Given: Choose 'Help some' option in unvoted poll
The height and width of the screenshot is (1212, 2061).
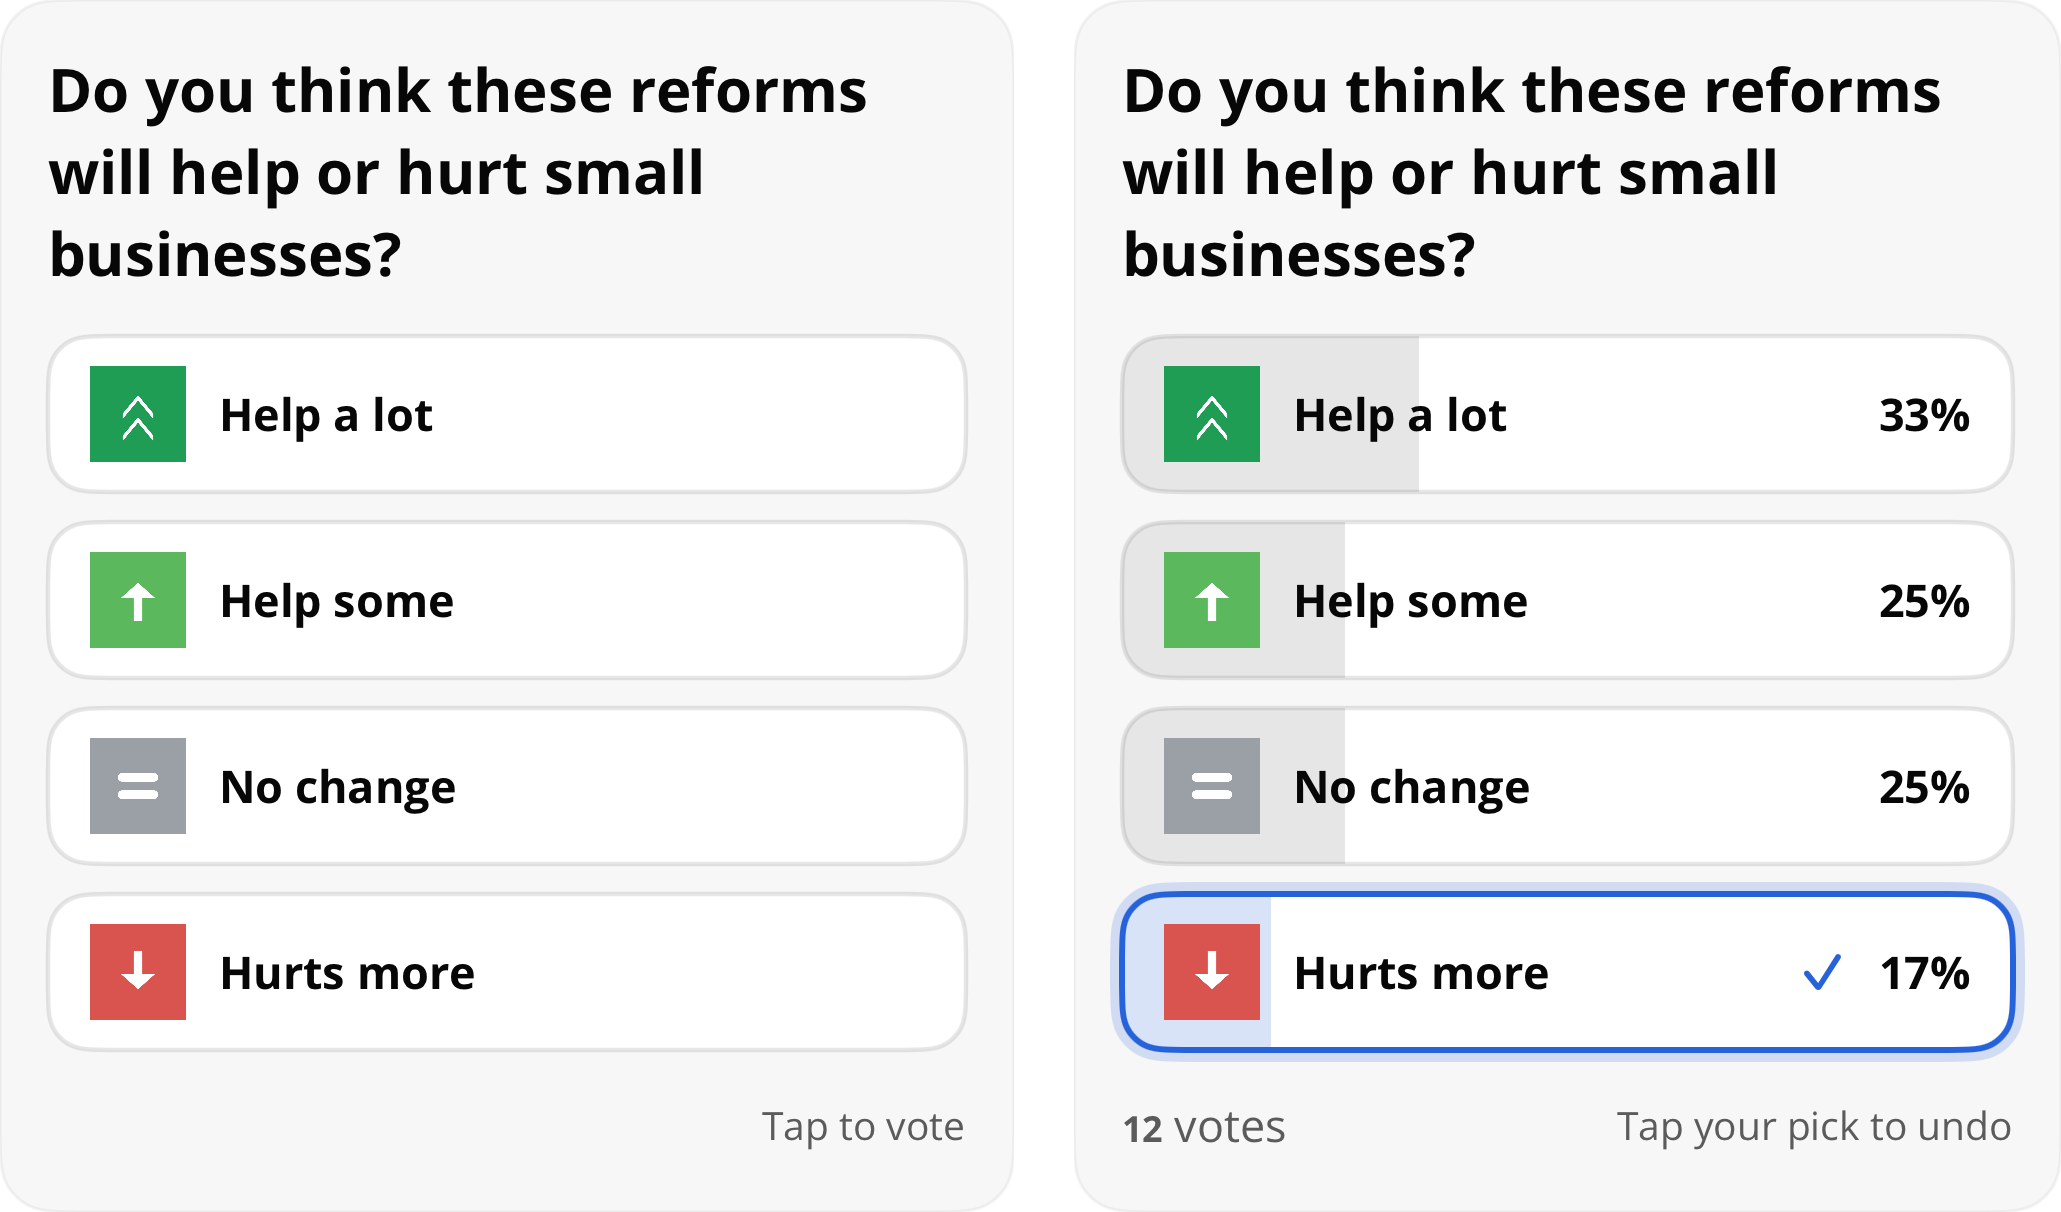Looking at the screenshot, I should pos(507,600).
